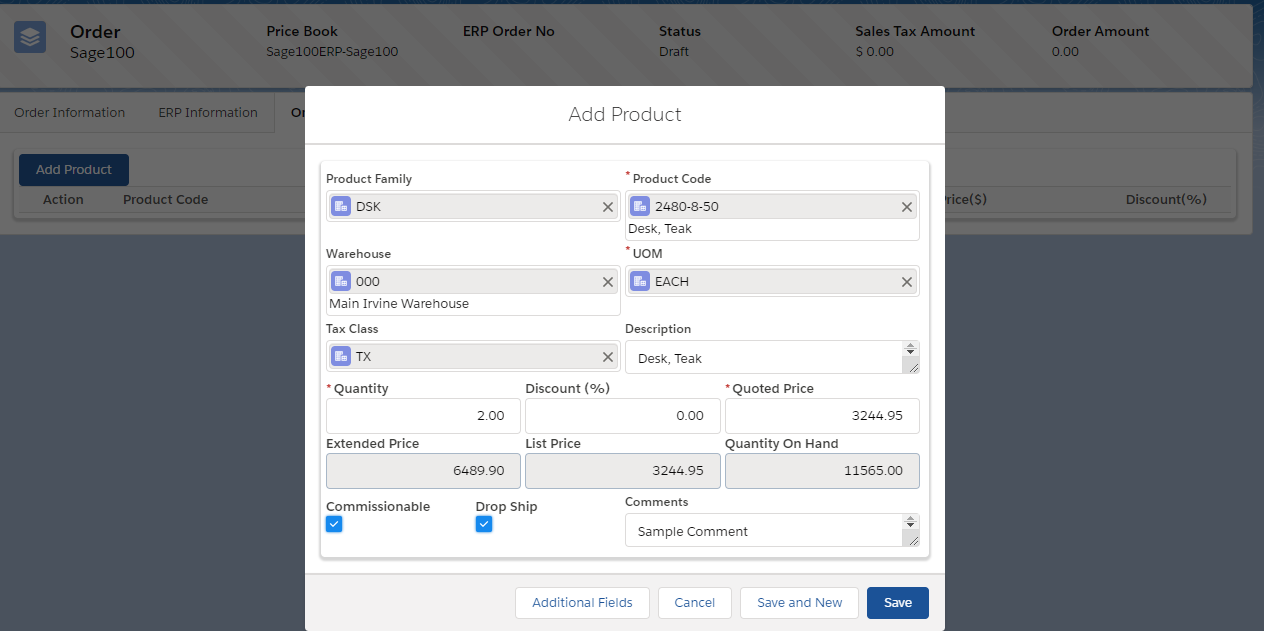Uncheck the Commissionable checkbox
The image size is (1264, 631).
[x=334, y=524]
